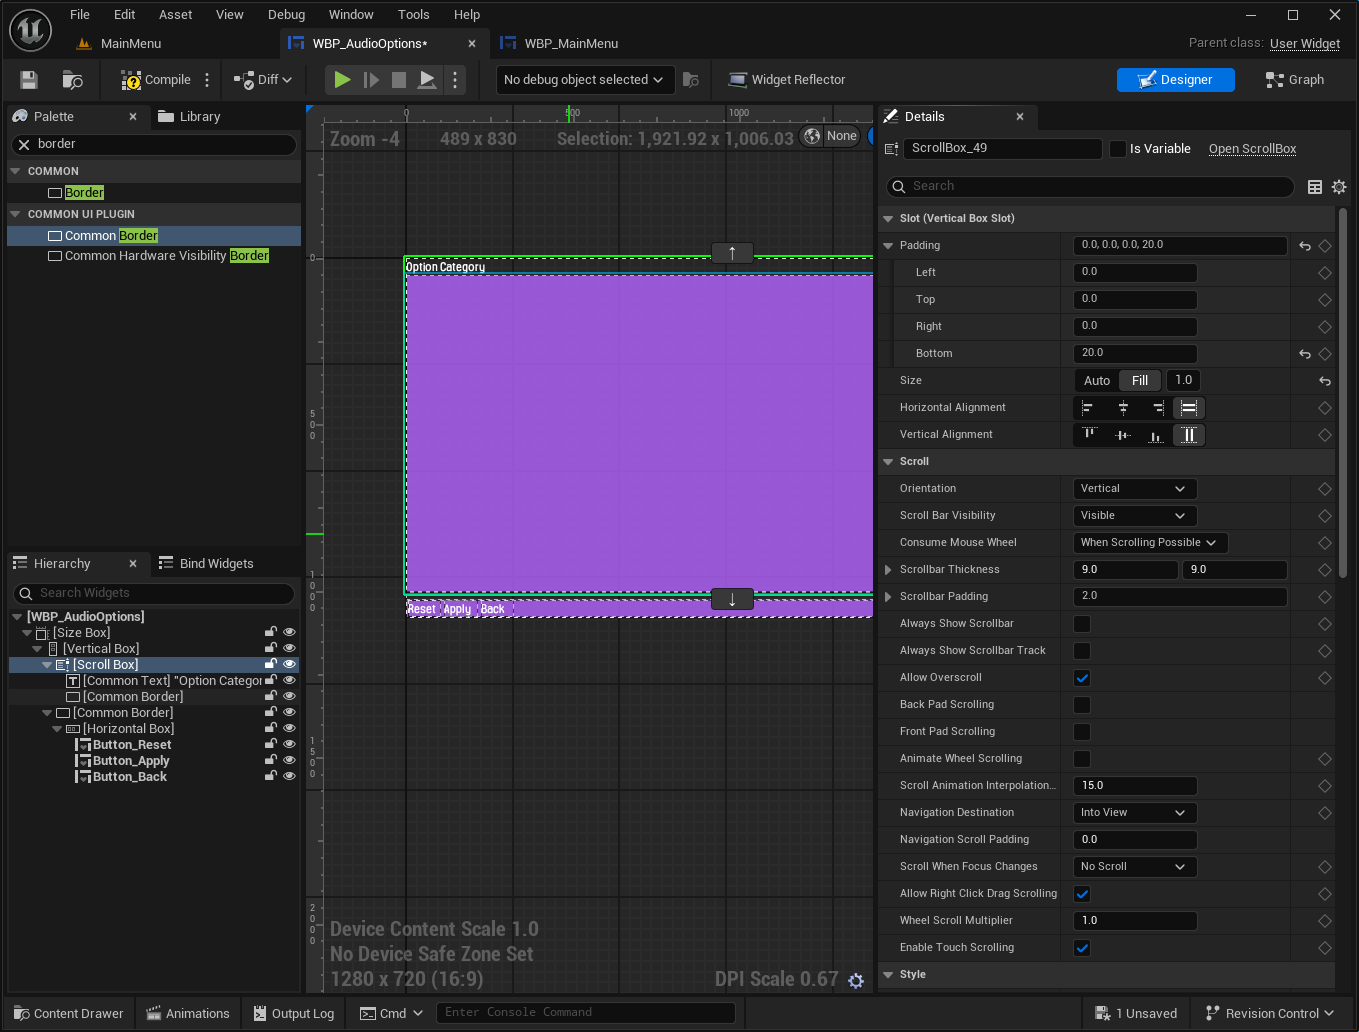Enable Always Show Scrollbar checkbox
This screenshot has width=1359, height=1032.
pyautogui.click(x=1082, y=624)
